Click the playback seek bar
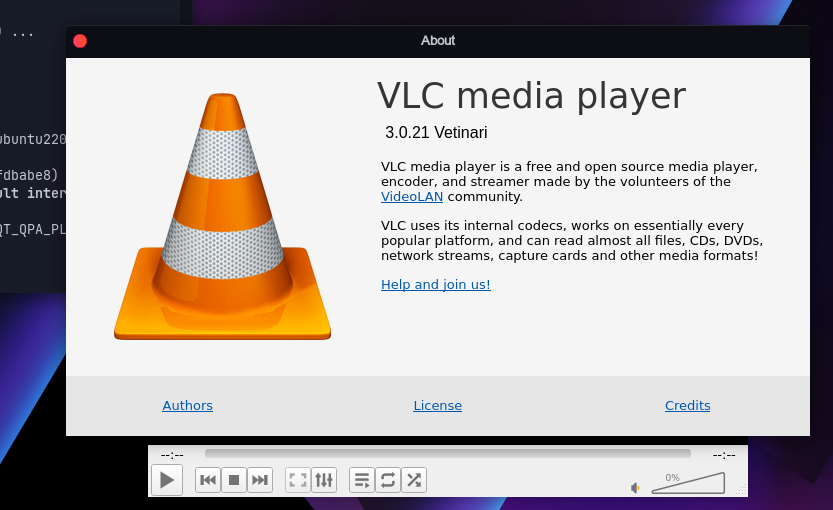833x510 pixels. (x=447, y=454)
